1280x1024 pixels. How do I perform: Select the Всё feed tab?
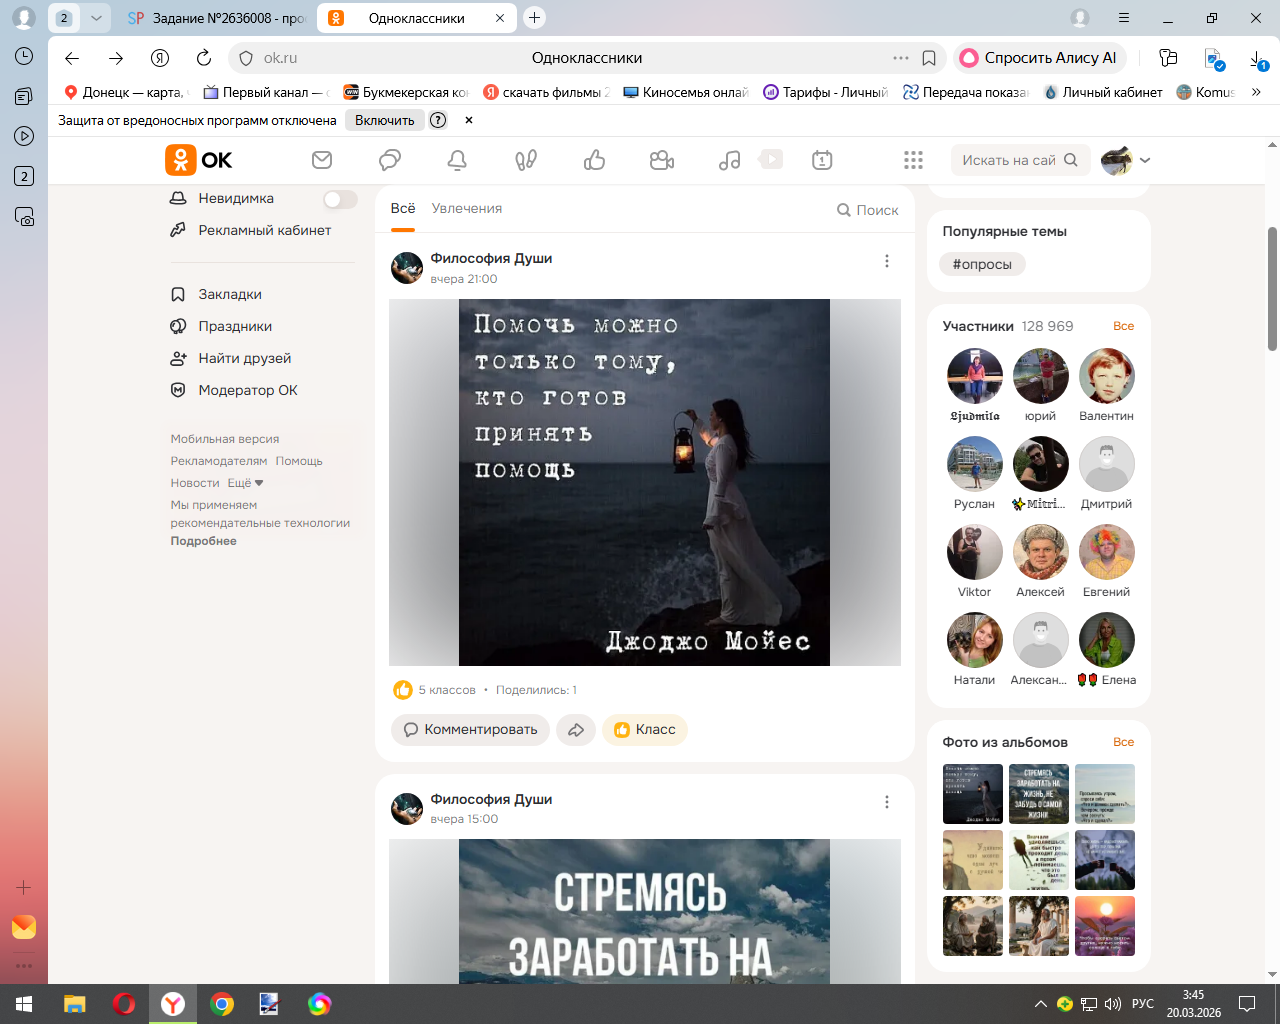(403, 209)
